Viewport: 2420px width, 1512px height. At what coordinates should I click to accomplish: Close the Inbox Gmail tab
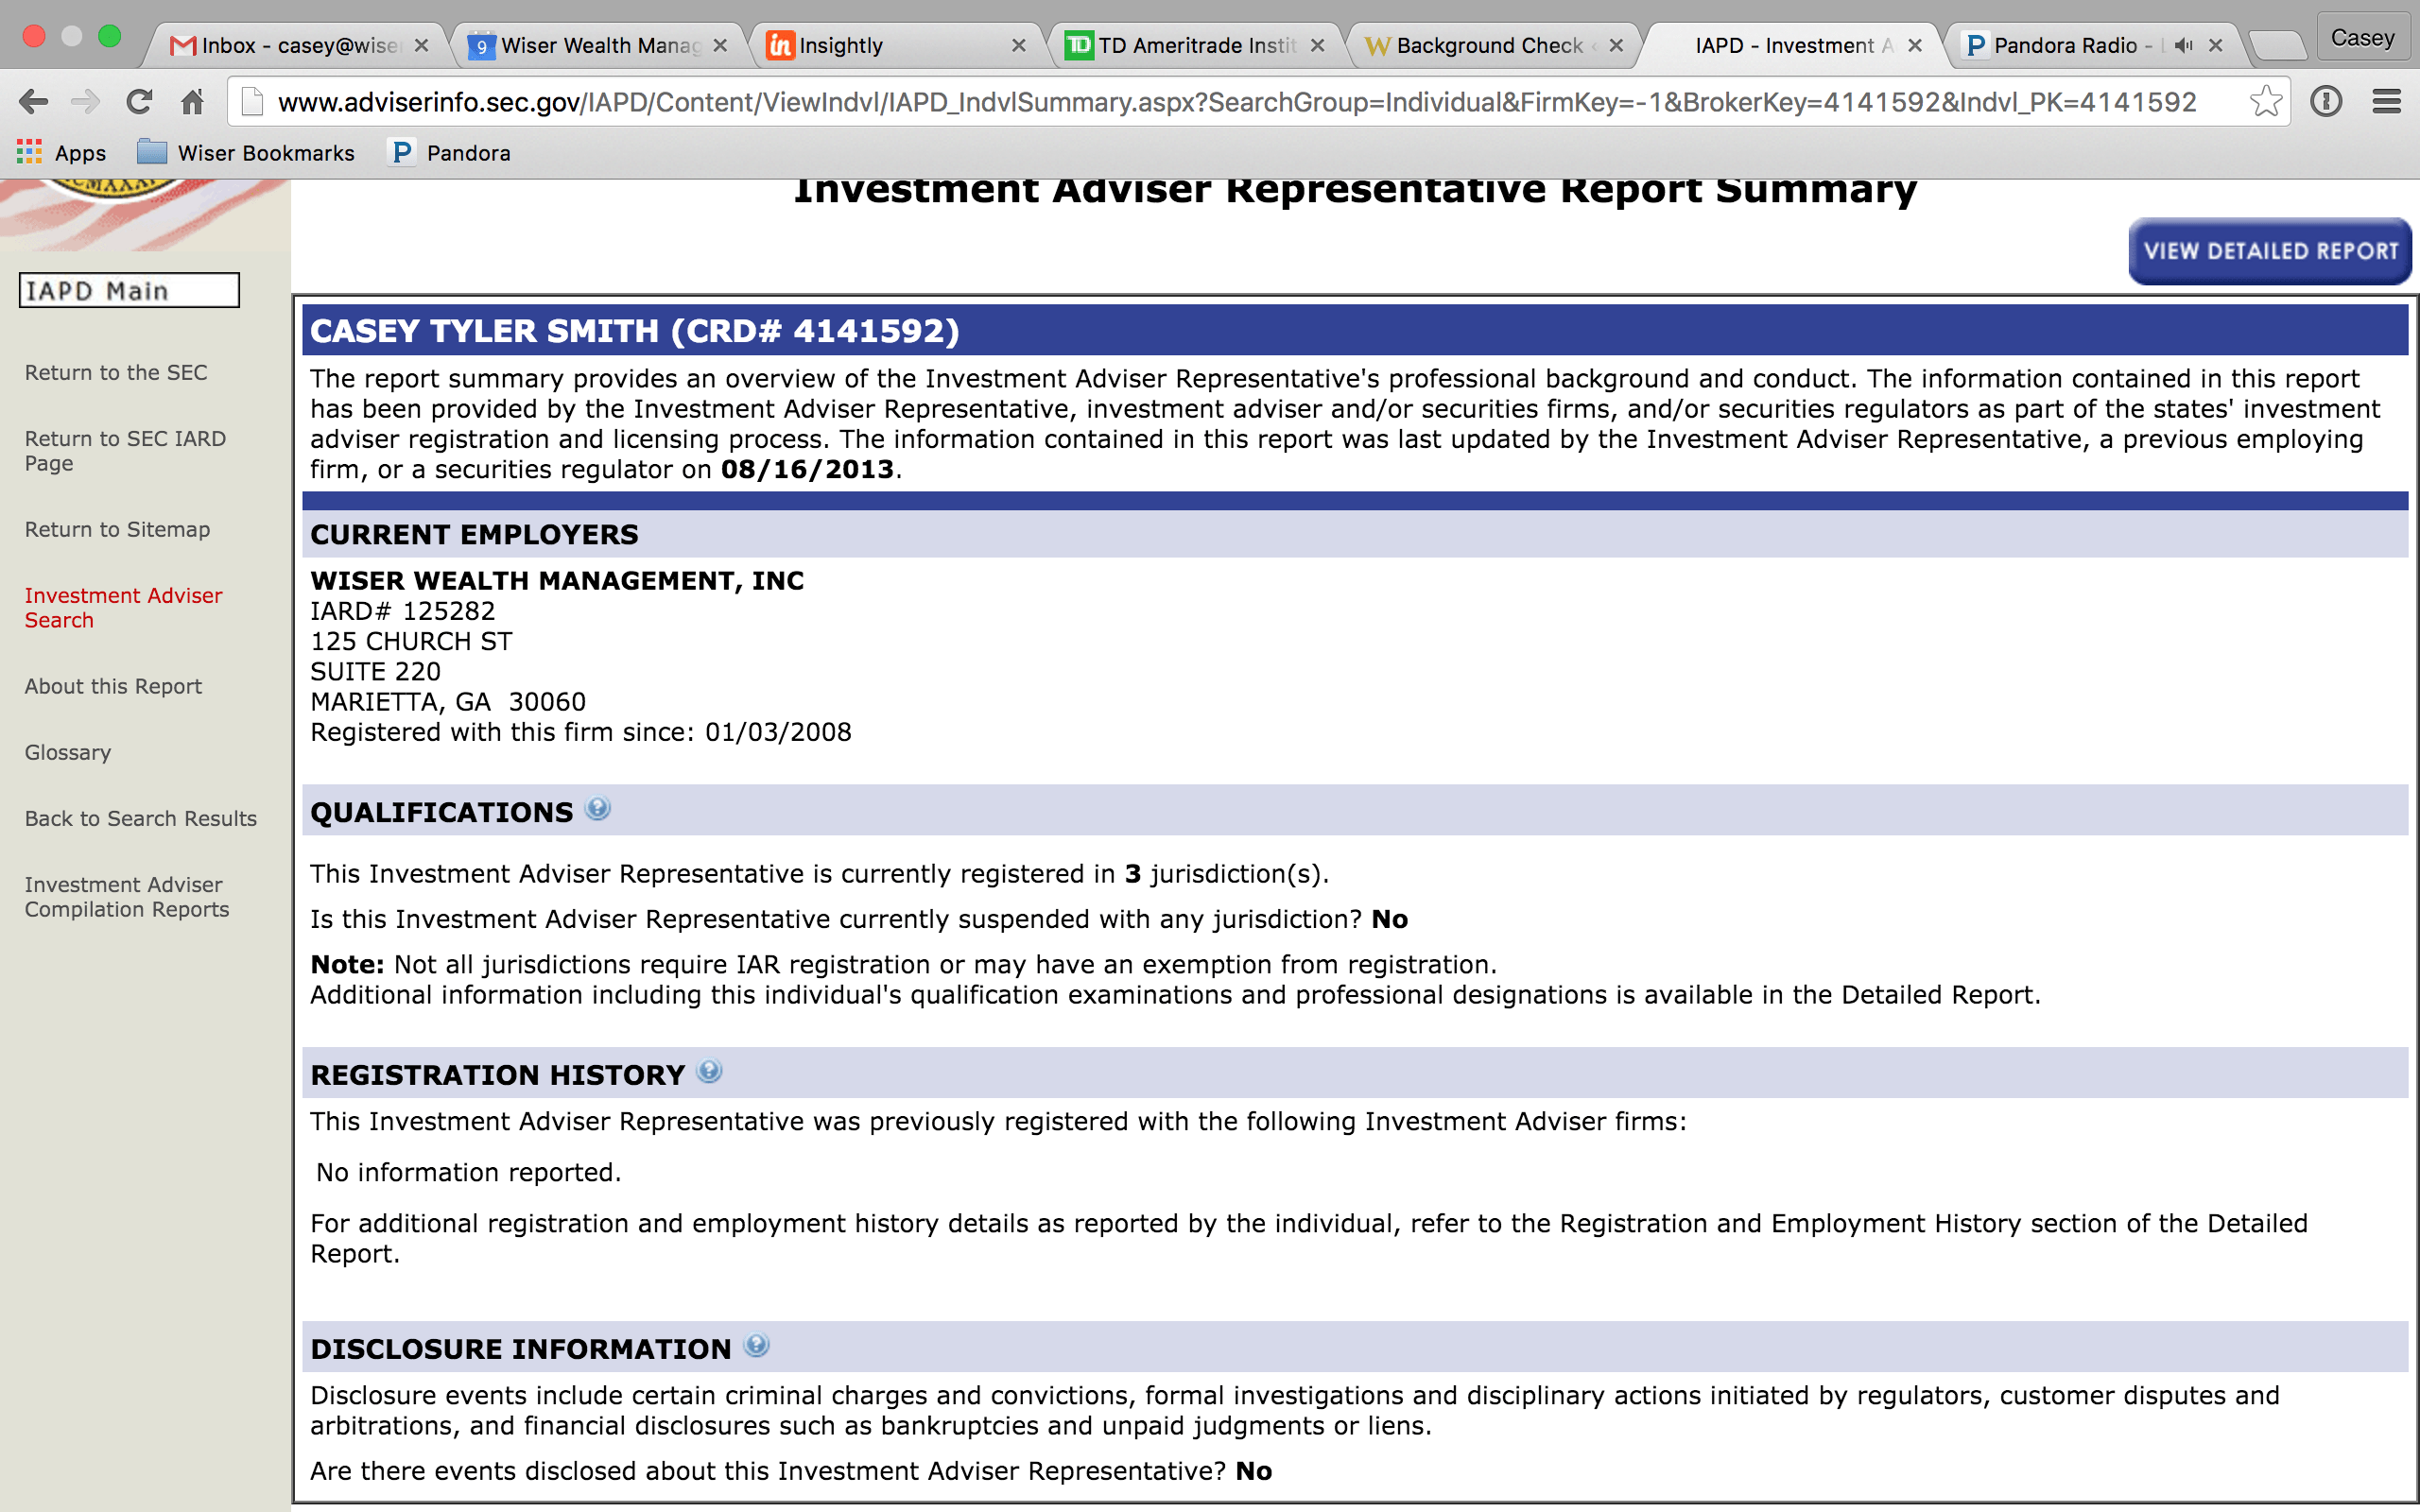(x=421, y=45)
